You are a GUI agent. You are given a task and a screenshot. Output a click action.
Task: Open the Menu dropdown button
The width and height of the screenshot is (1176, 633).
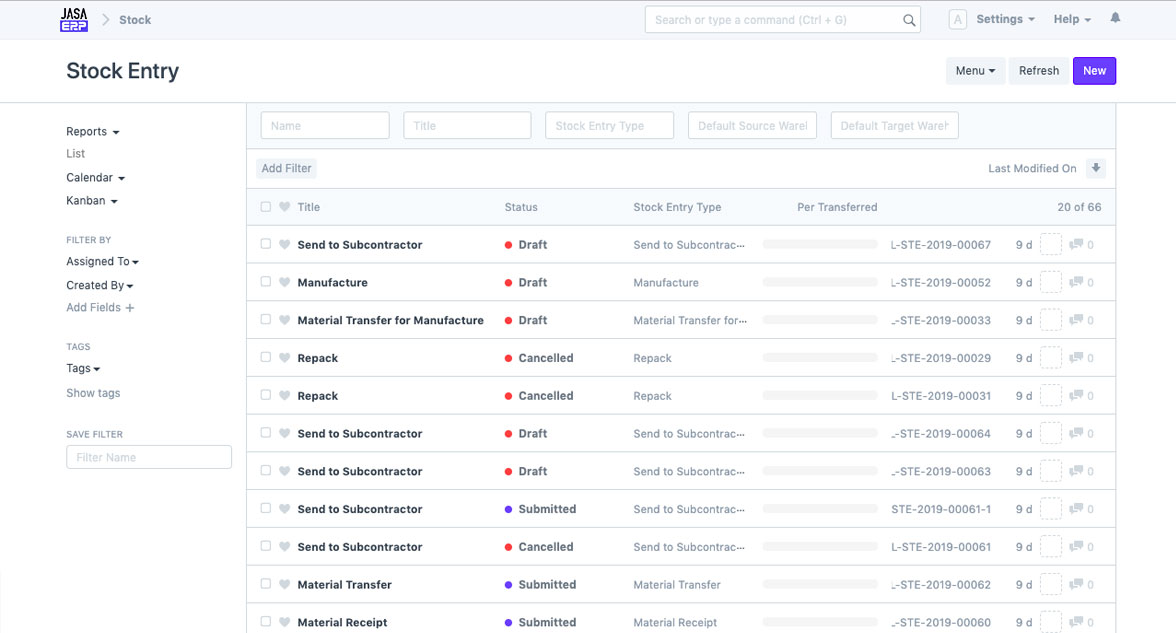pos(975,71)
